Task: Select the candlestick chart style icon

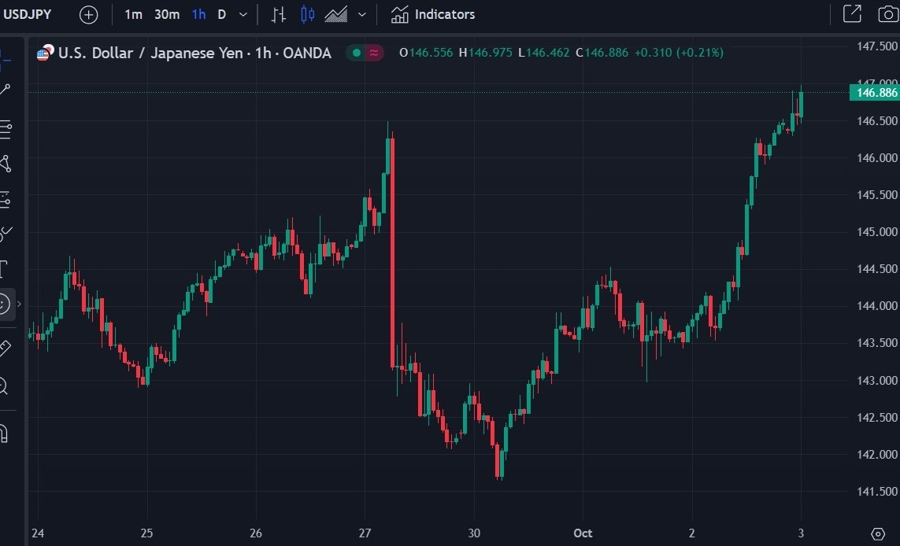Action: (307, 14)
